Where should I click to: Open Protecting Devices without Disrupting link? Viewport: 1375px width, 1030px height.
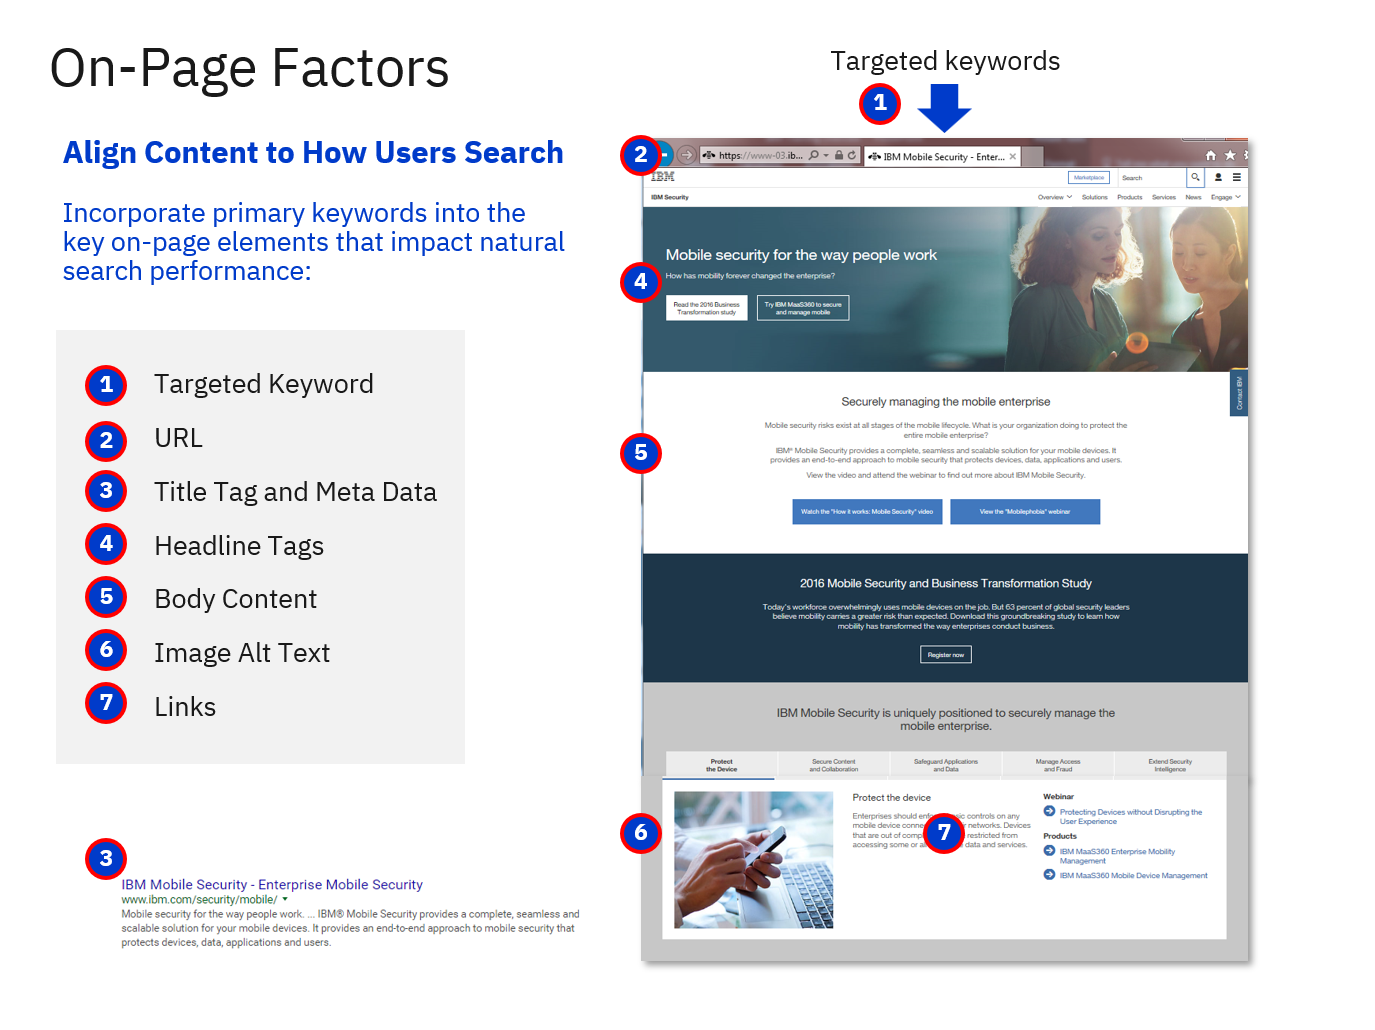[x=1131, y=816]
